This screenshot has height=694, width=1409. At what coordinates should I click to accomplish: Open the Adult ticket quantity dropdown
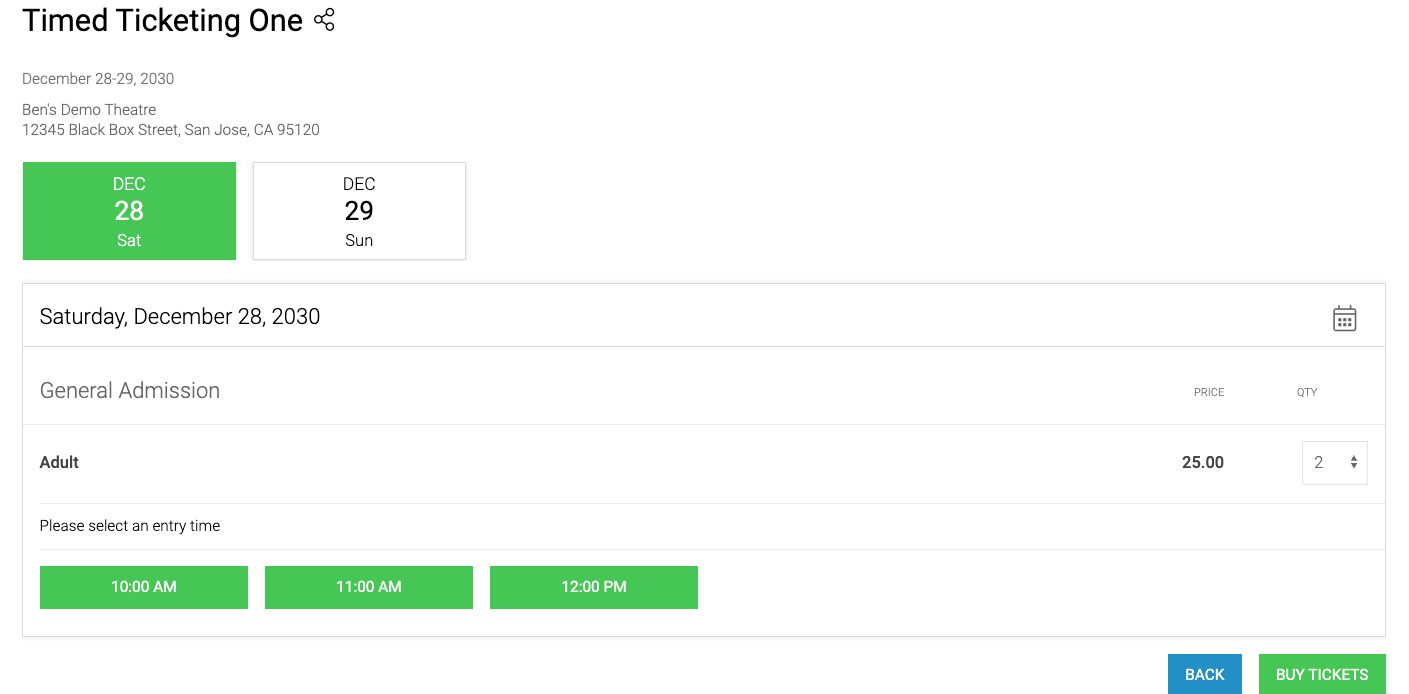click(1334, 463)
